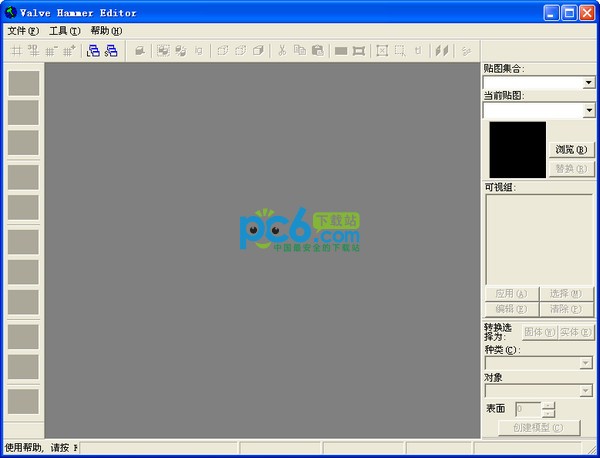Click the 固体(W) button
The width and height of the screenshot is (600, 458).
coord(540,332)
